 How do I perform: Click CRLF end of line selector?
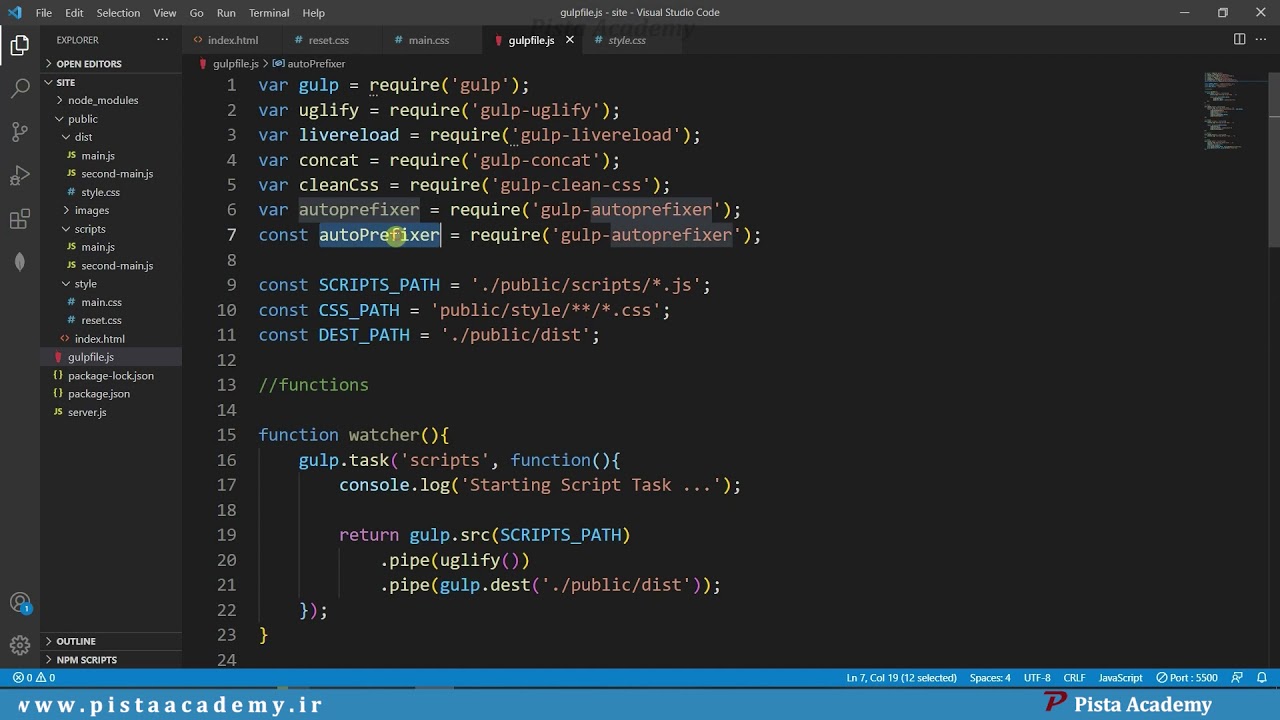pyautogui.click(x=1074, y=678)
